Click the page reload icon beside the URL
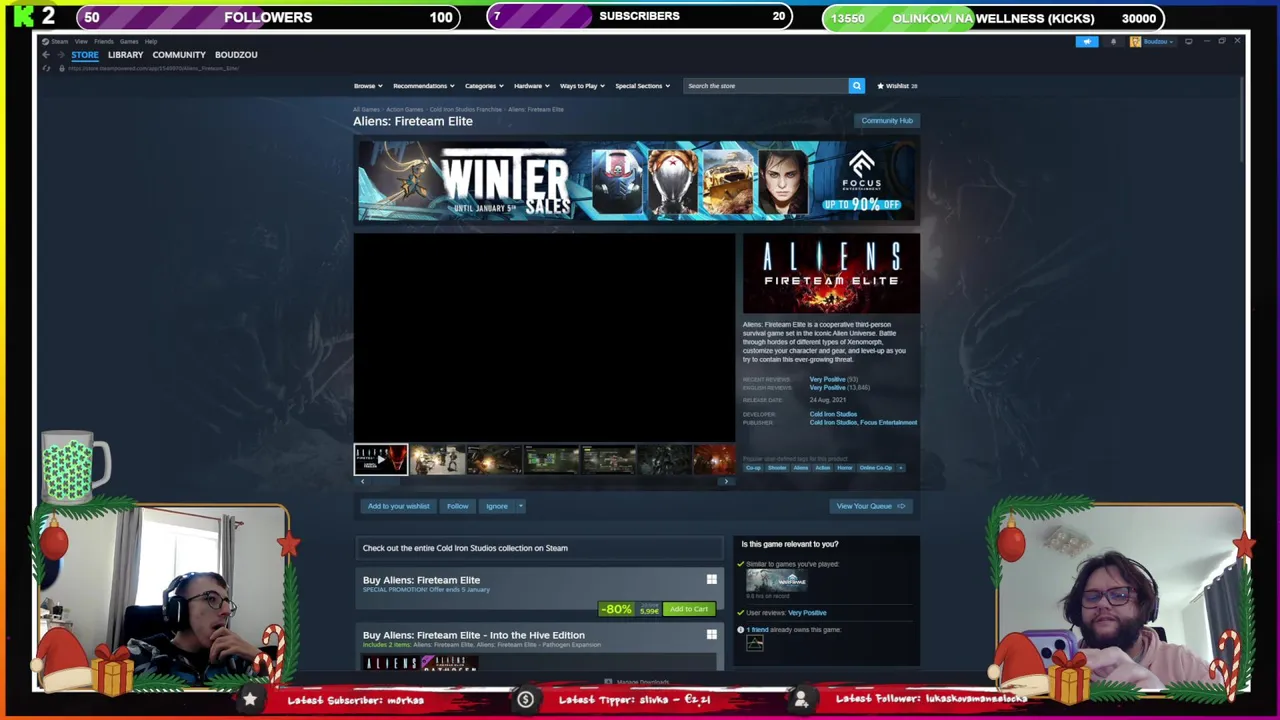The image size is (1280, 720). [x=47, y=68]
